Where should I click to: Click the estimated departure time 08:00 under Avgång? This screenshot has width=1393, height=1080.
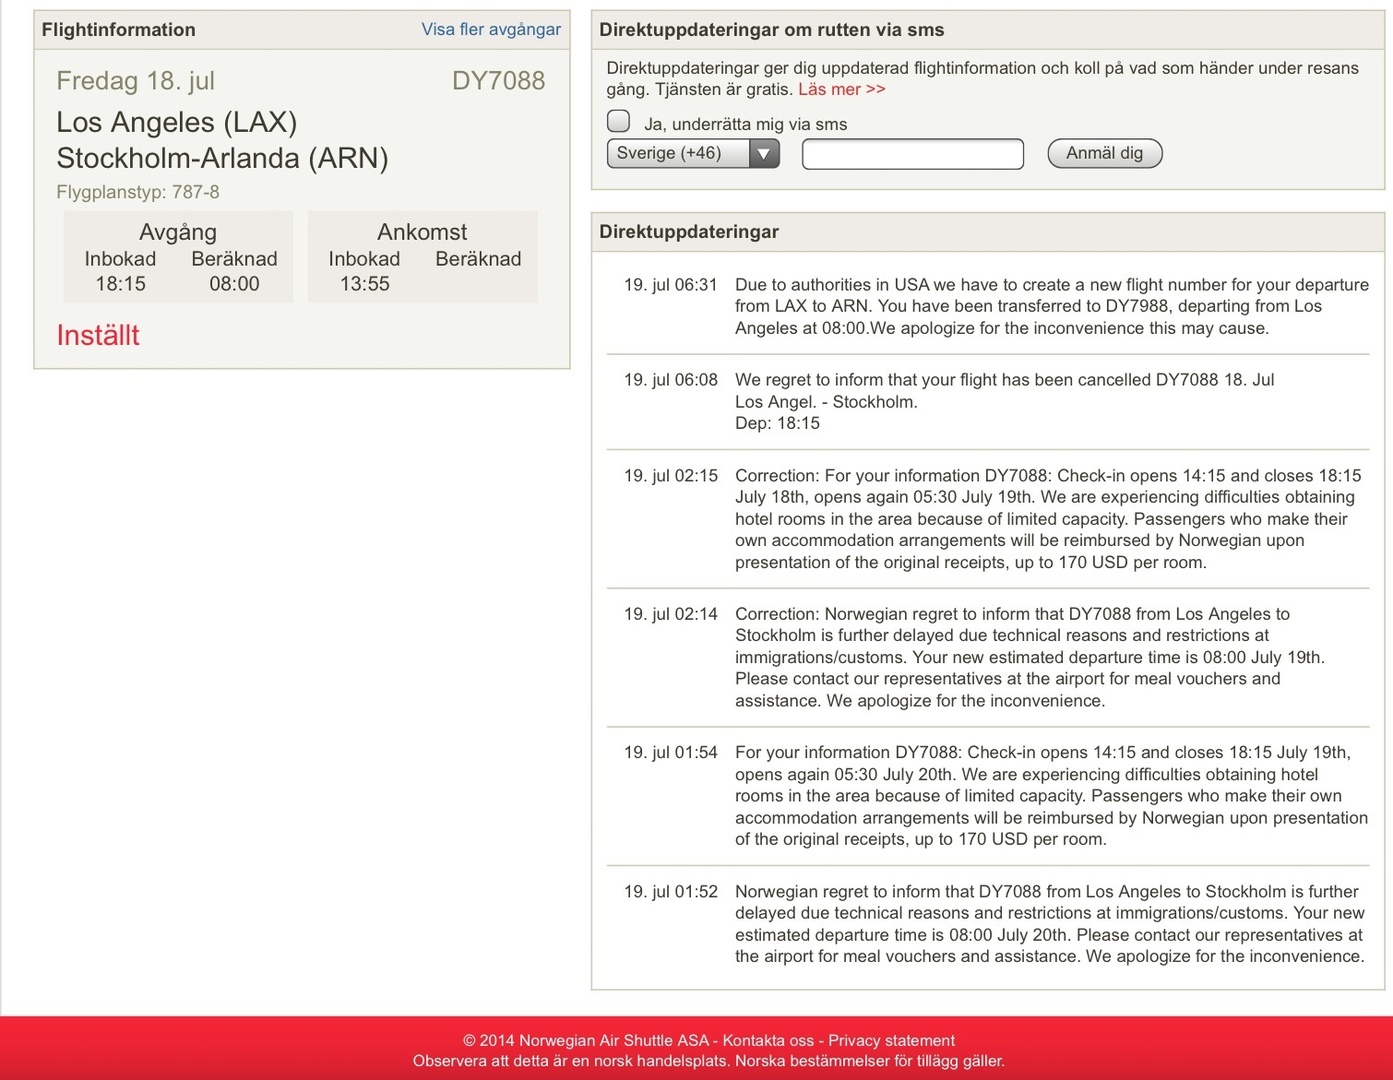(x=234, y=284)
